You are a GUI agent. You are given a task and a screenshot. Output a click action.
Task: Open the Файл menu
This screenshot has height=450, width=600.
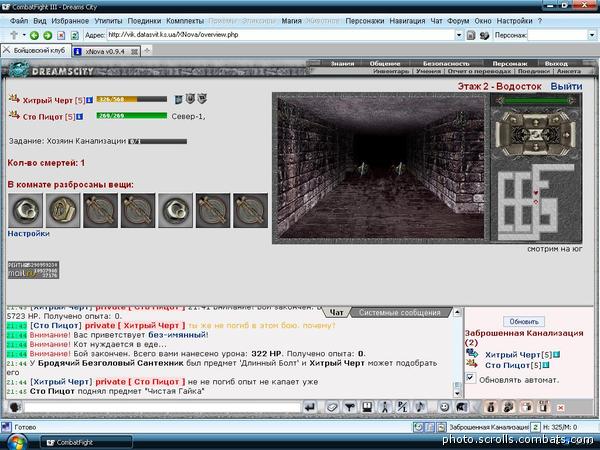[x=19, y=21]
